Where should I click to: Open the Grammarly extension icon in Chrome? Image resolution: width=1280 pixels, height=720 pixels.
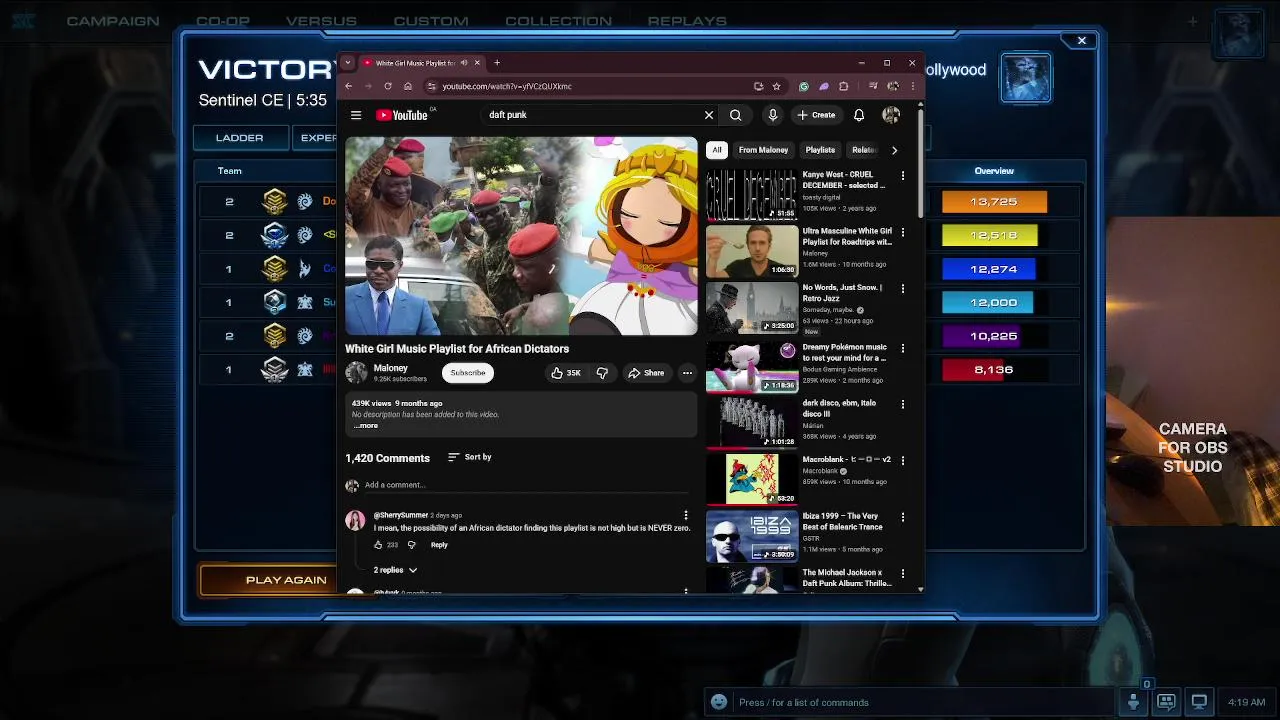(x=804, y=86)
